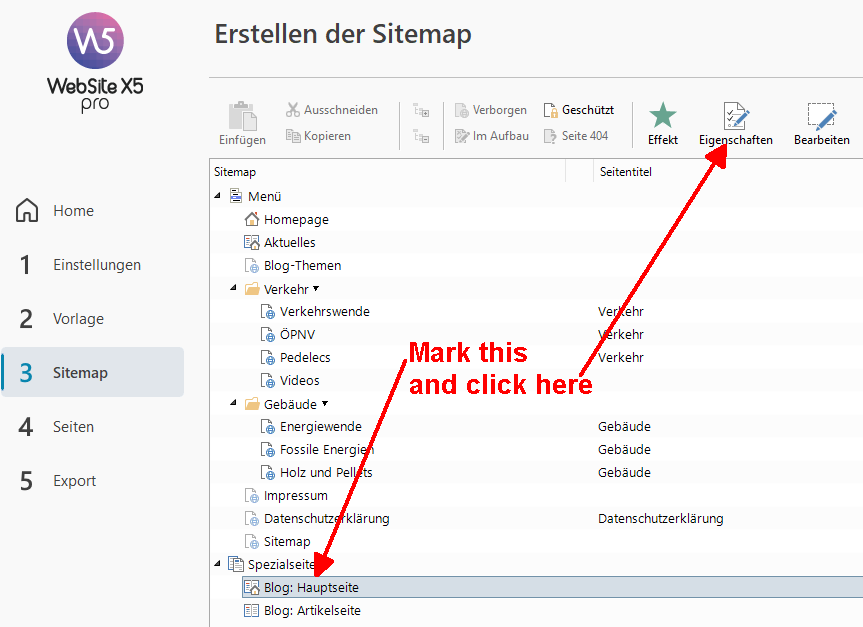Click the Bearbeiten edit icon
Viewport: 863px width, 627px height.
[x=821, y=124]
